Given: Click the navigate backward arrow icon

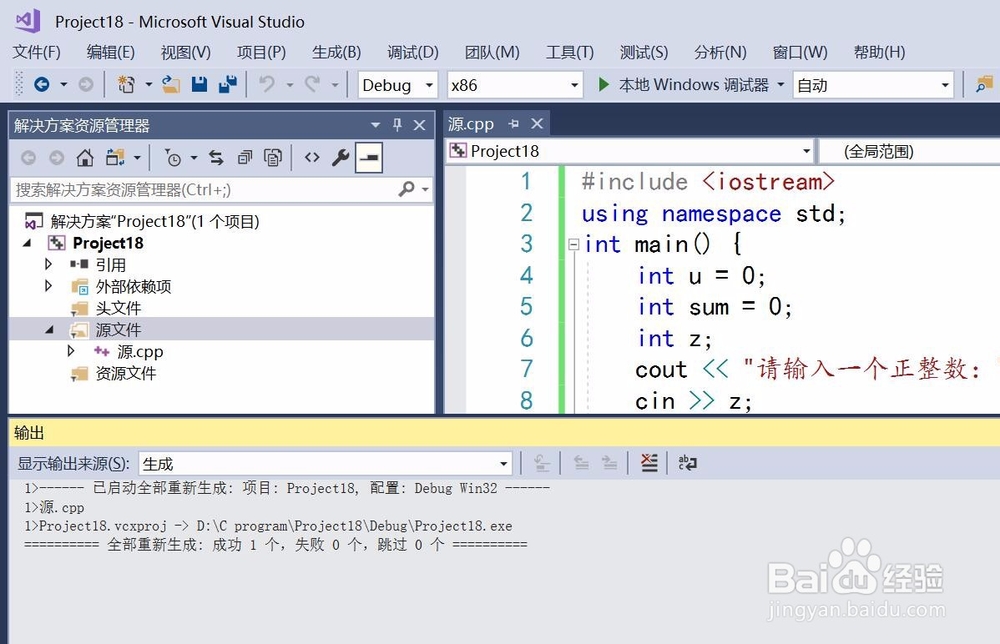Looking at the screenshot, I should (41, 84).
